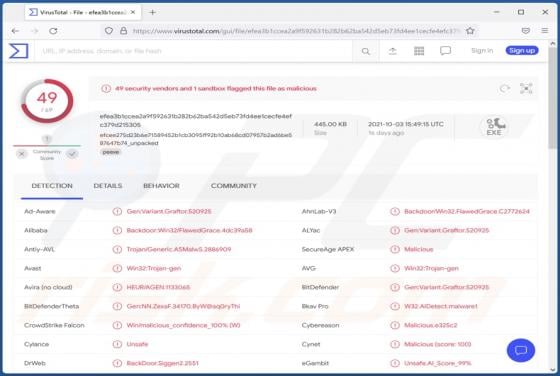Click the BitDefenderTheta Gen:NN.ZexaF result
This screenshot has height=376, width=560.
click(183, 306)
